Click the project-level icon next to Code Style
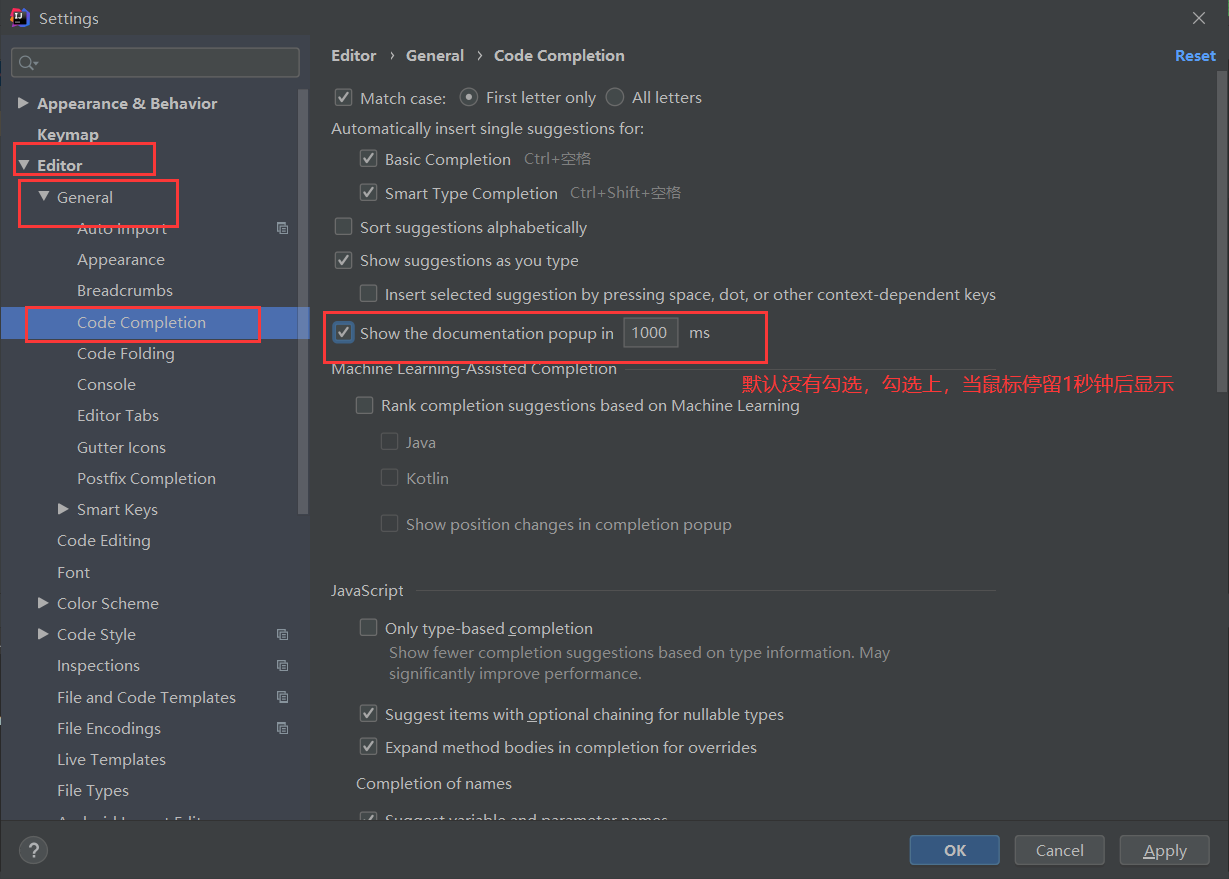The height and width of the screenshot is (879, 1229). point(282,634)
